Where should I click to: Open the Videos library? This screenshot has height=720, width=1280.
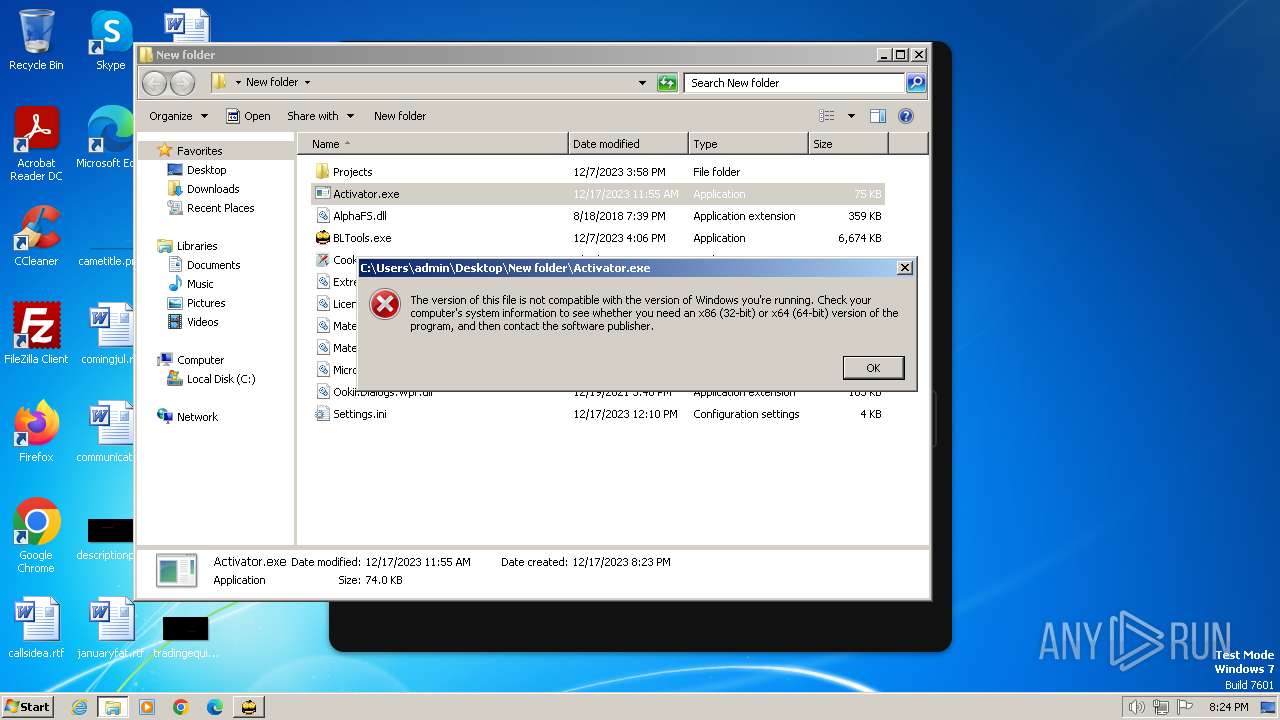pos(202,322)
